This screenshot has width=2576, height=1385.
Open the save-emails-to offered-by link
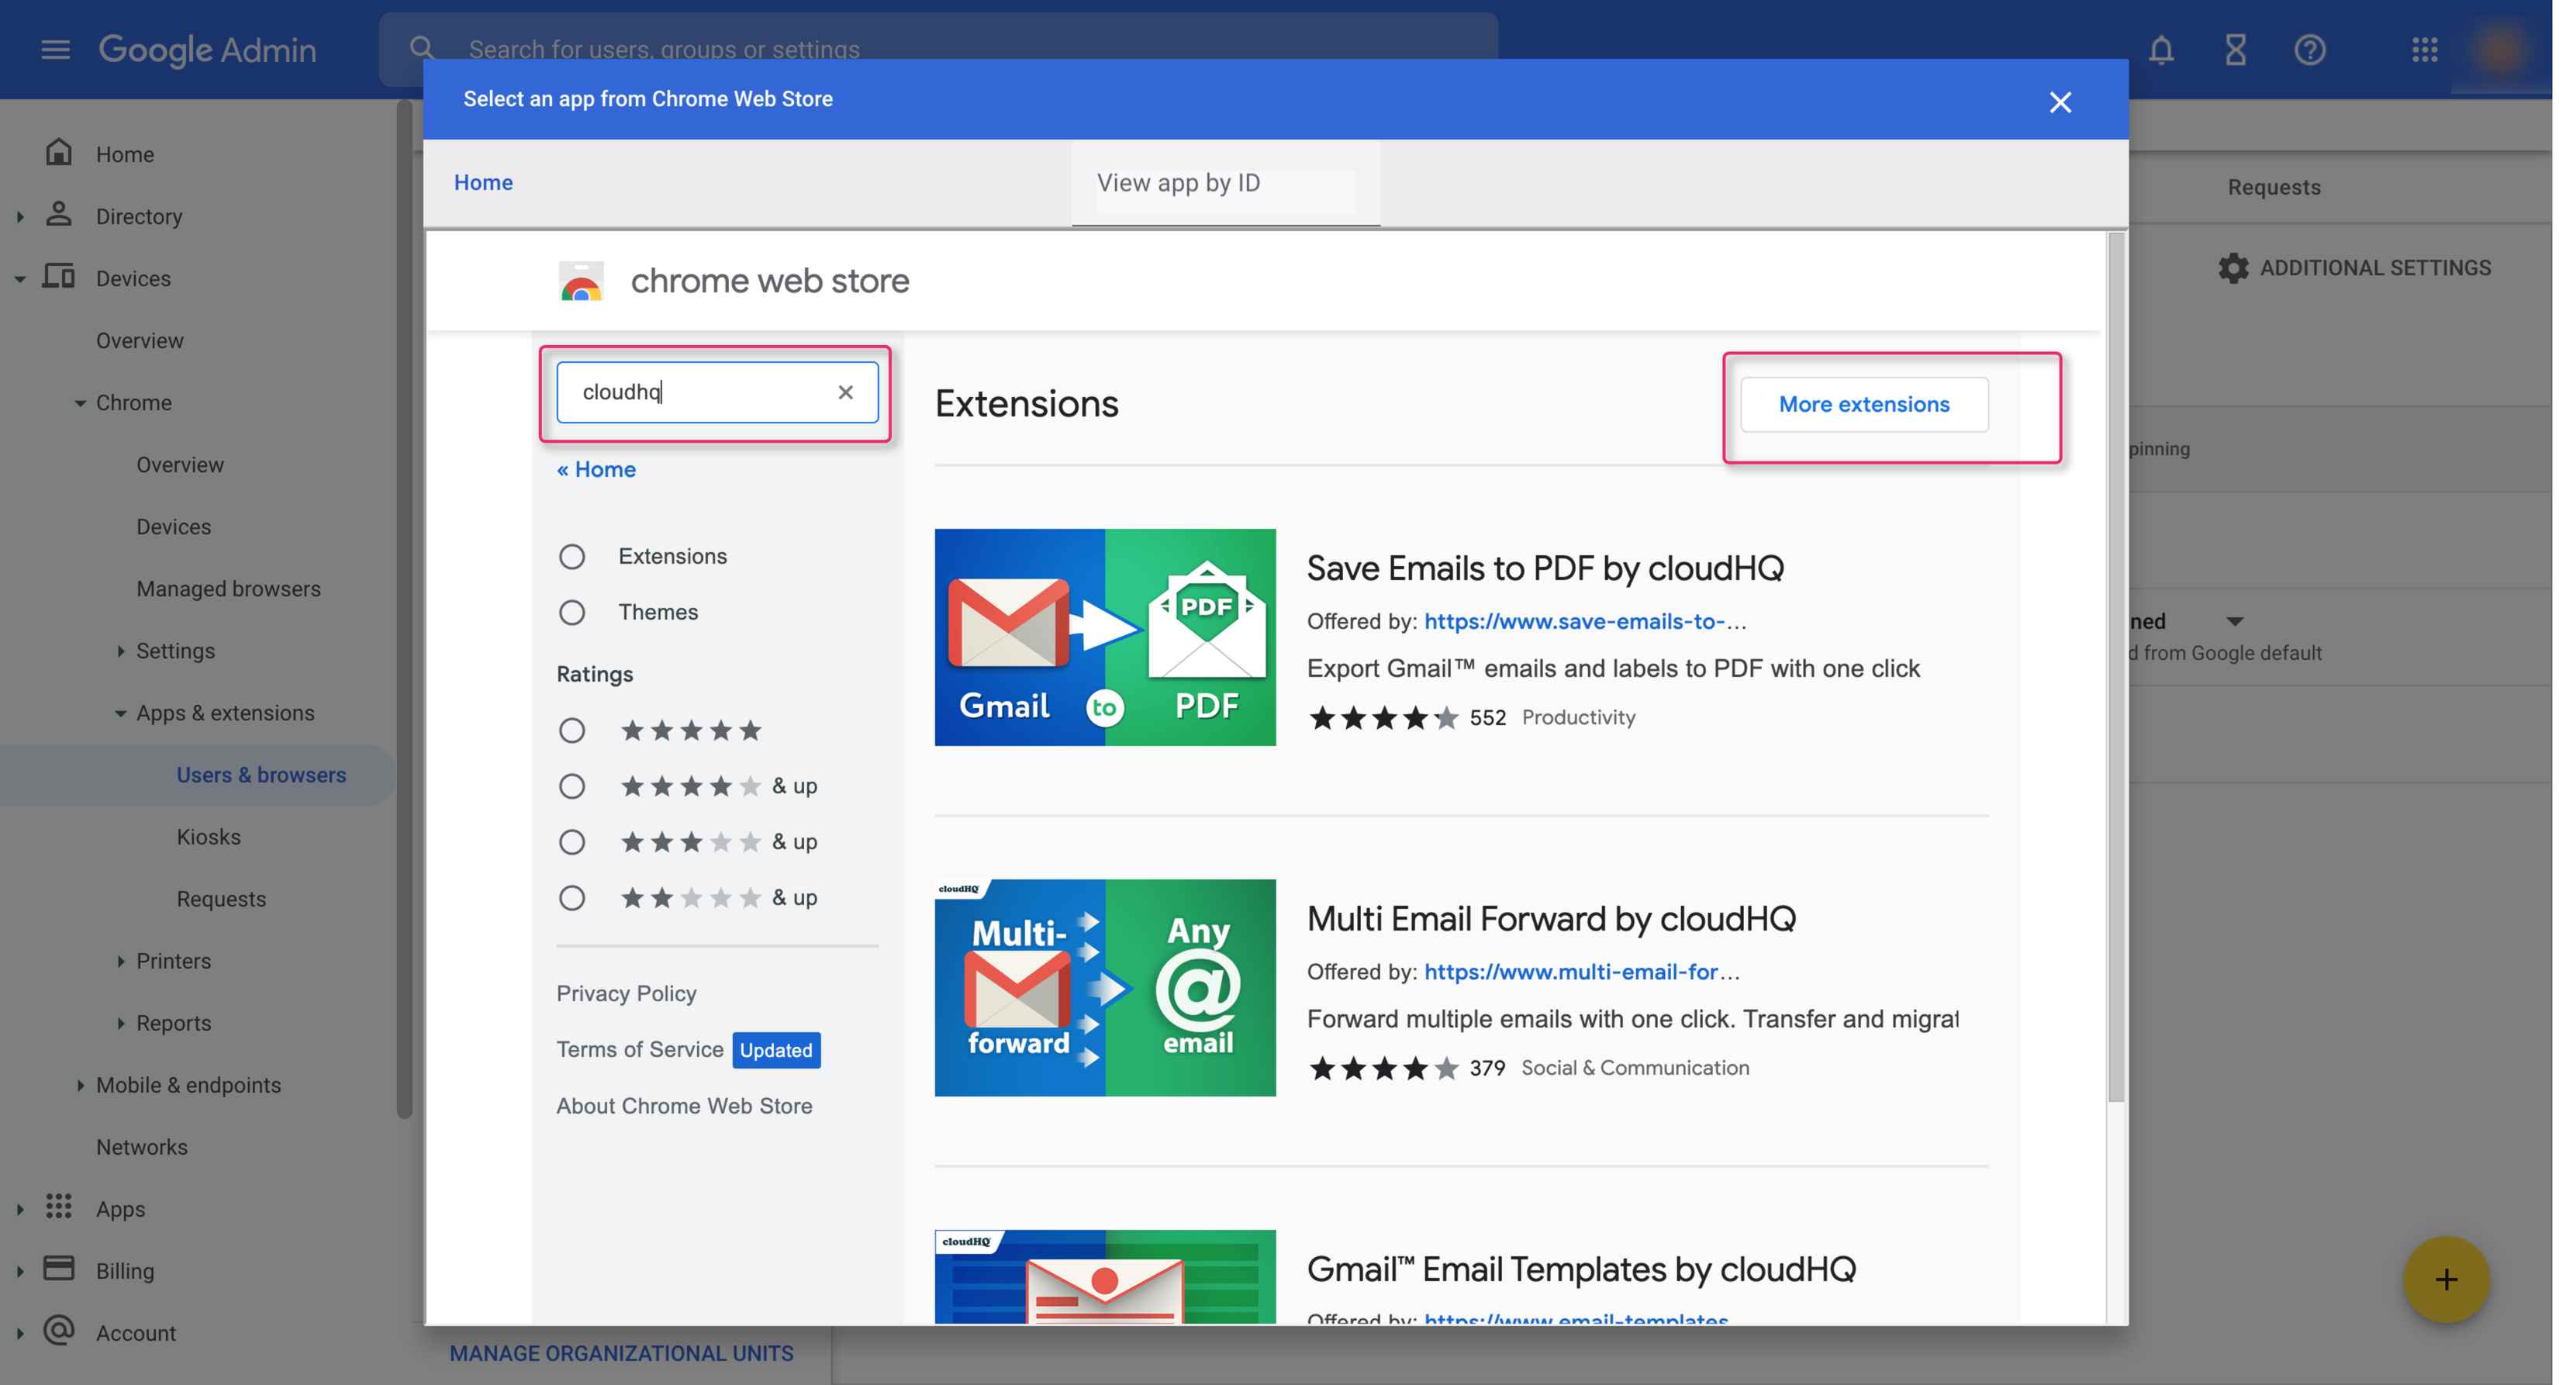click(x=1585, y=621)
